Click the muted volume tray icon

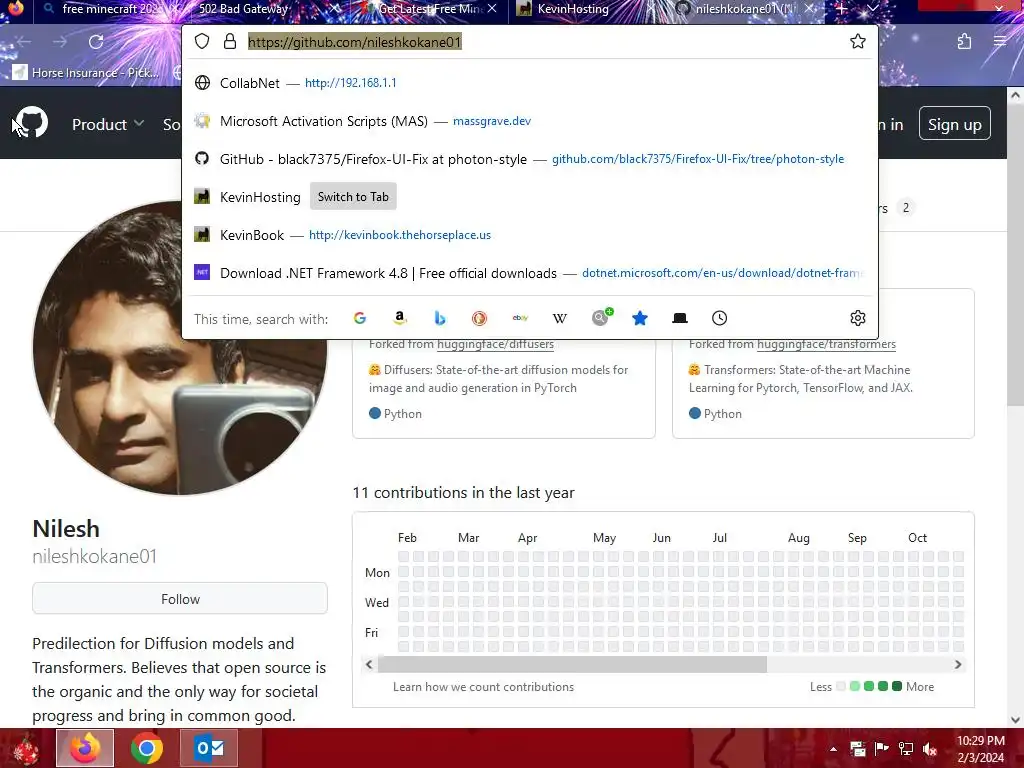click(x=930, y=749)
